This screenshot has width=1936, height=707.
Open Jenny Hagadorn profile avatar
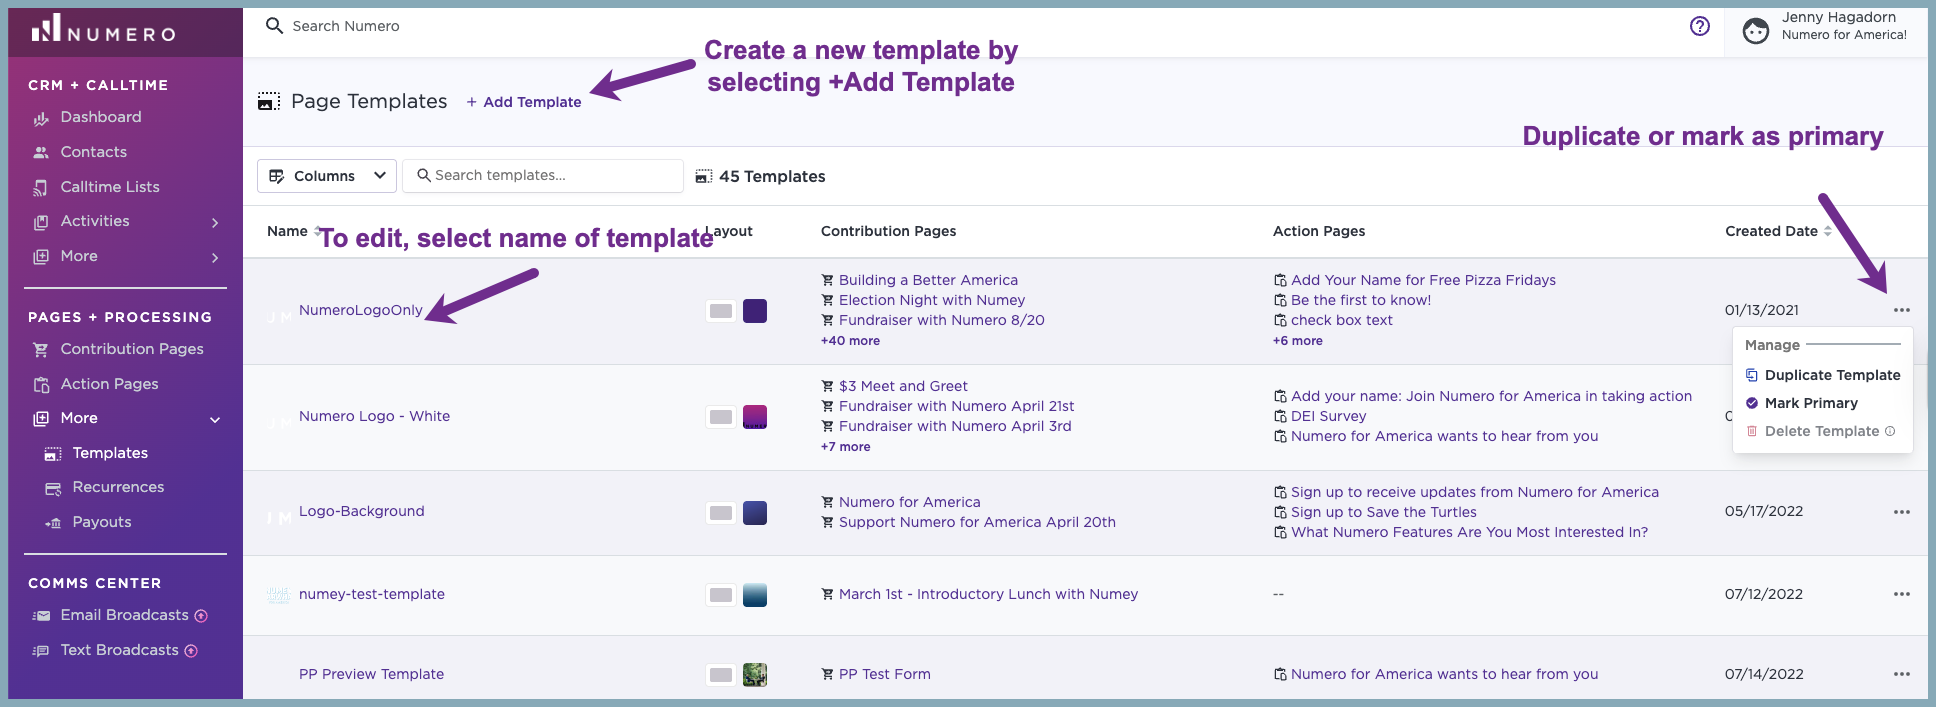[1755, 31]
